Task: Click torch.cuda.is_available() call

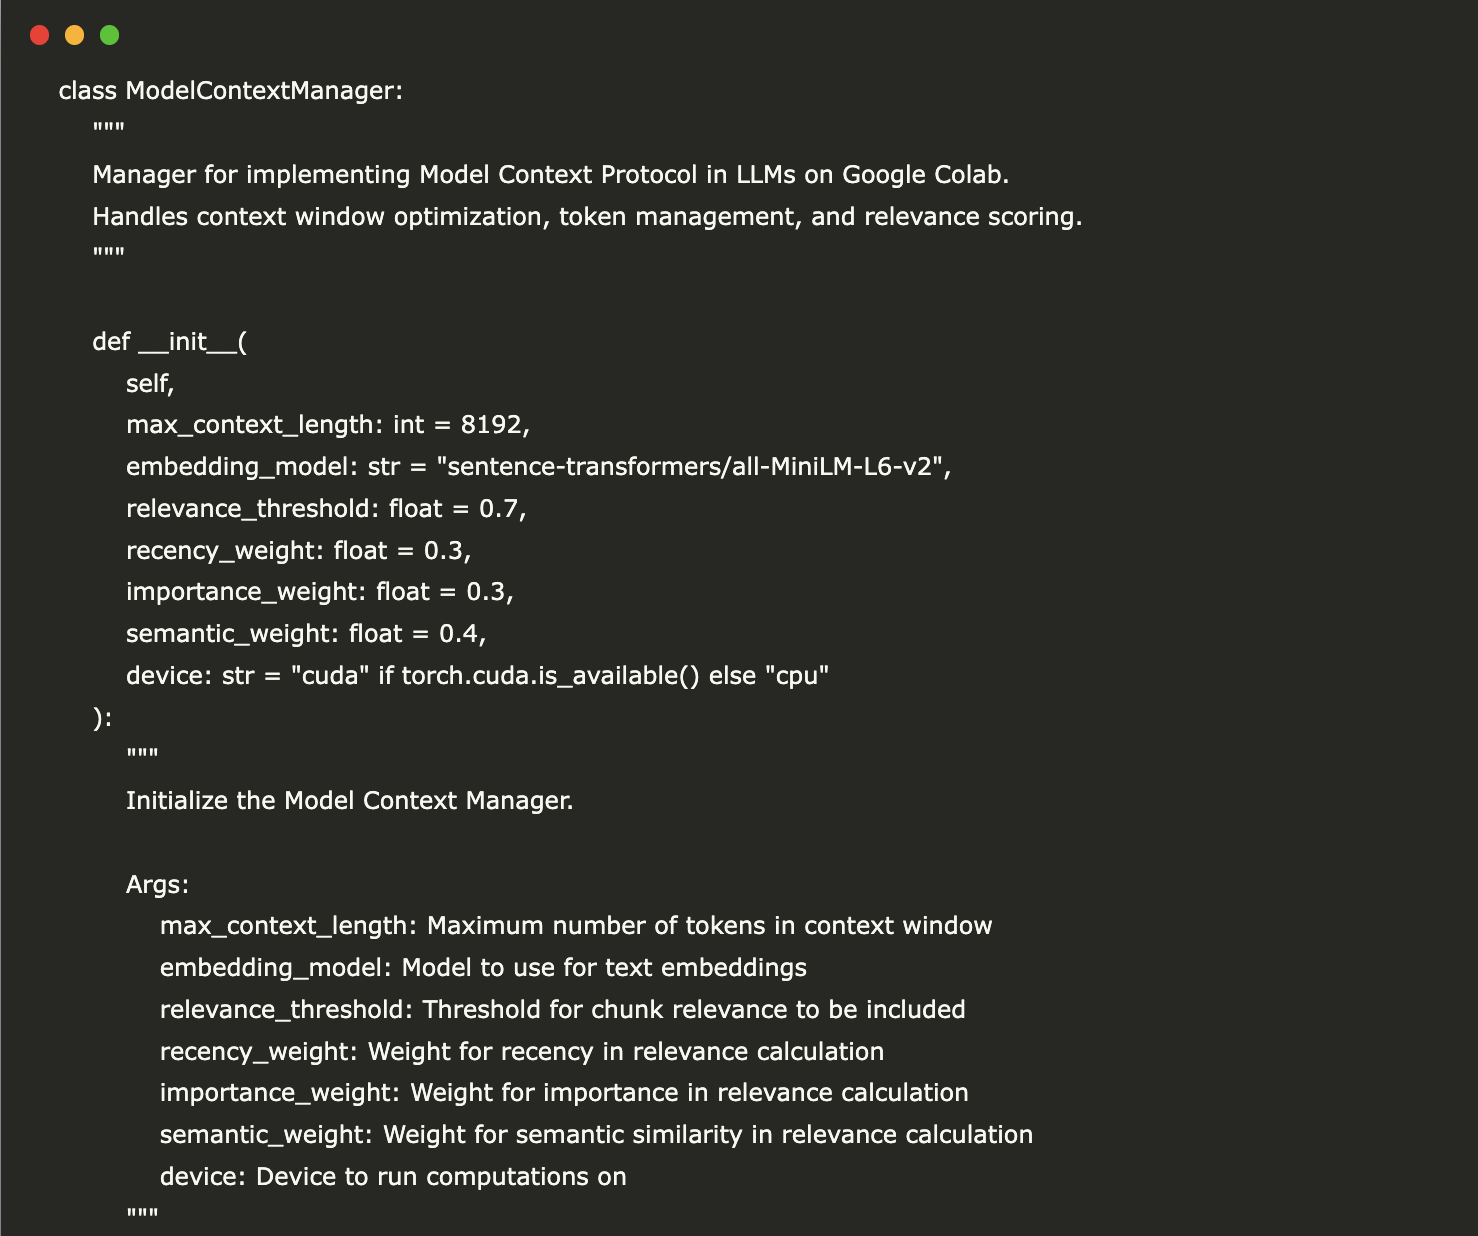Action: [550, 676]
